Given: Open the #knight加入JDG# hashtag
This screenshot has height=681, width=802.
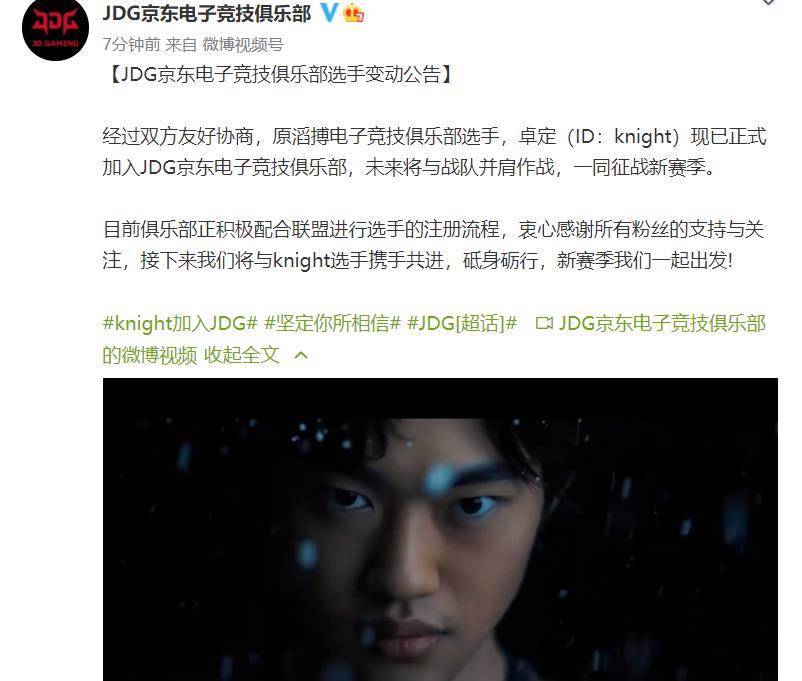Looking at the screenshot, I should 180,323.
